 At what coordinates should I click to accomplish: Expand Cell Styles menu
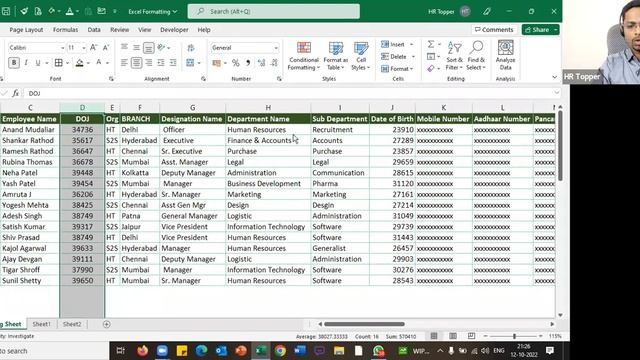(x=361, y=56)
